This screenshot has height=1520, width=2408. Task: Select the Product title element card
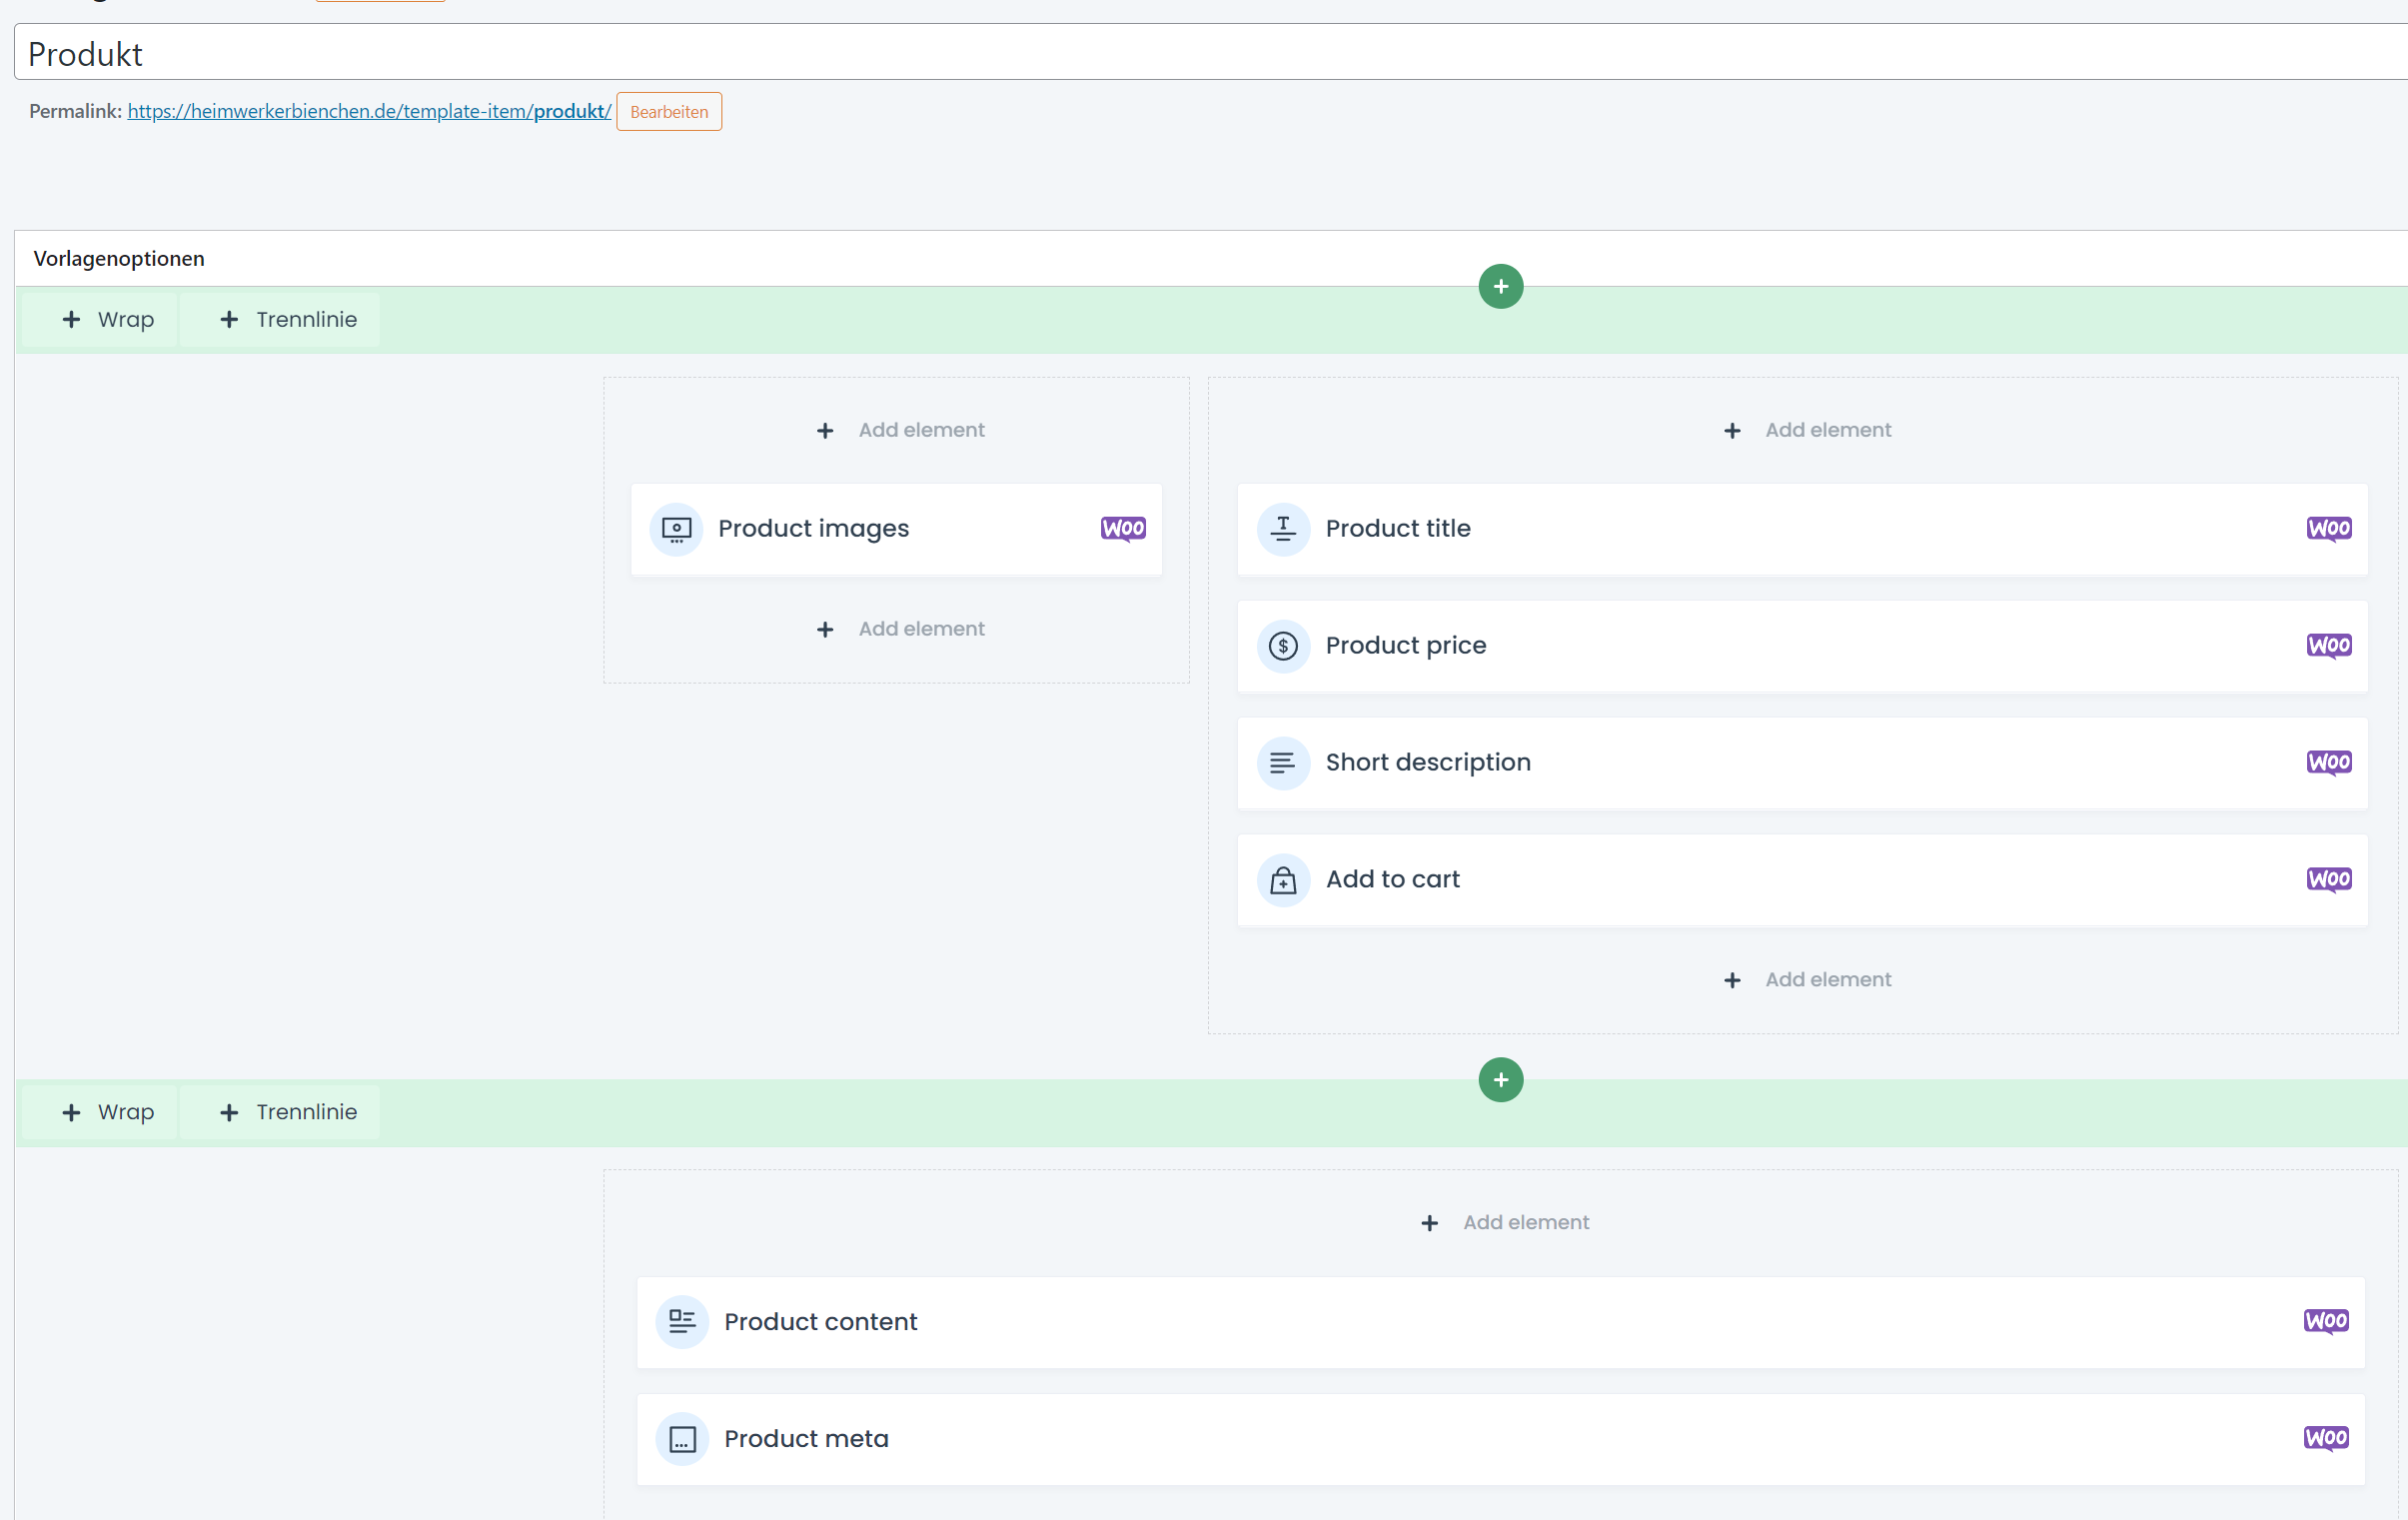click(1802, 529)
